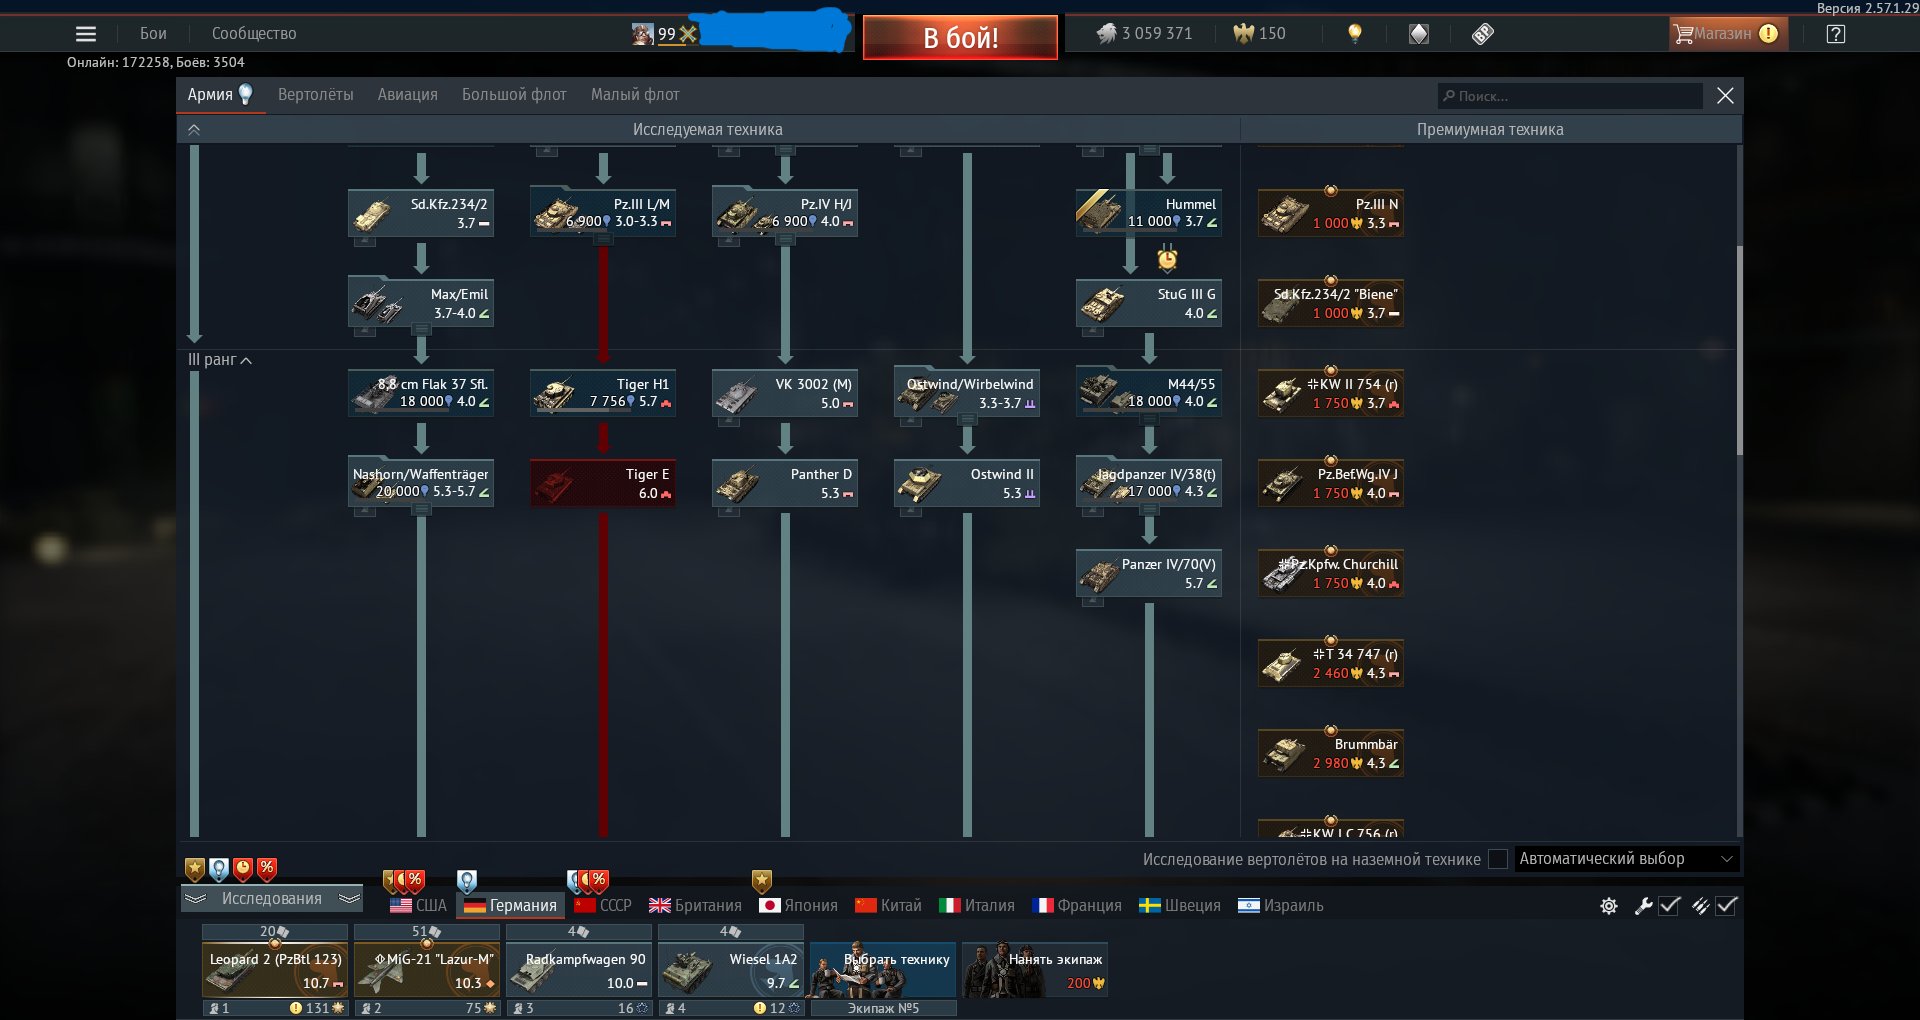Switch to the Вертолёты tab
Screen dimensions: 1920x1020
click(x=316, y=95)
